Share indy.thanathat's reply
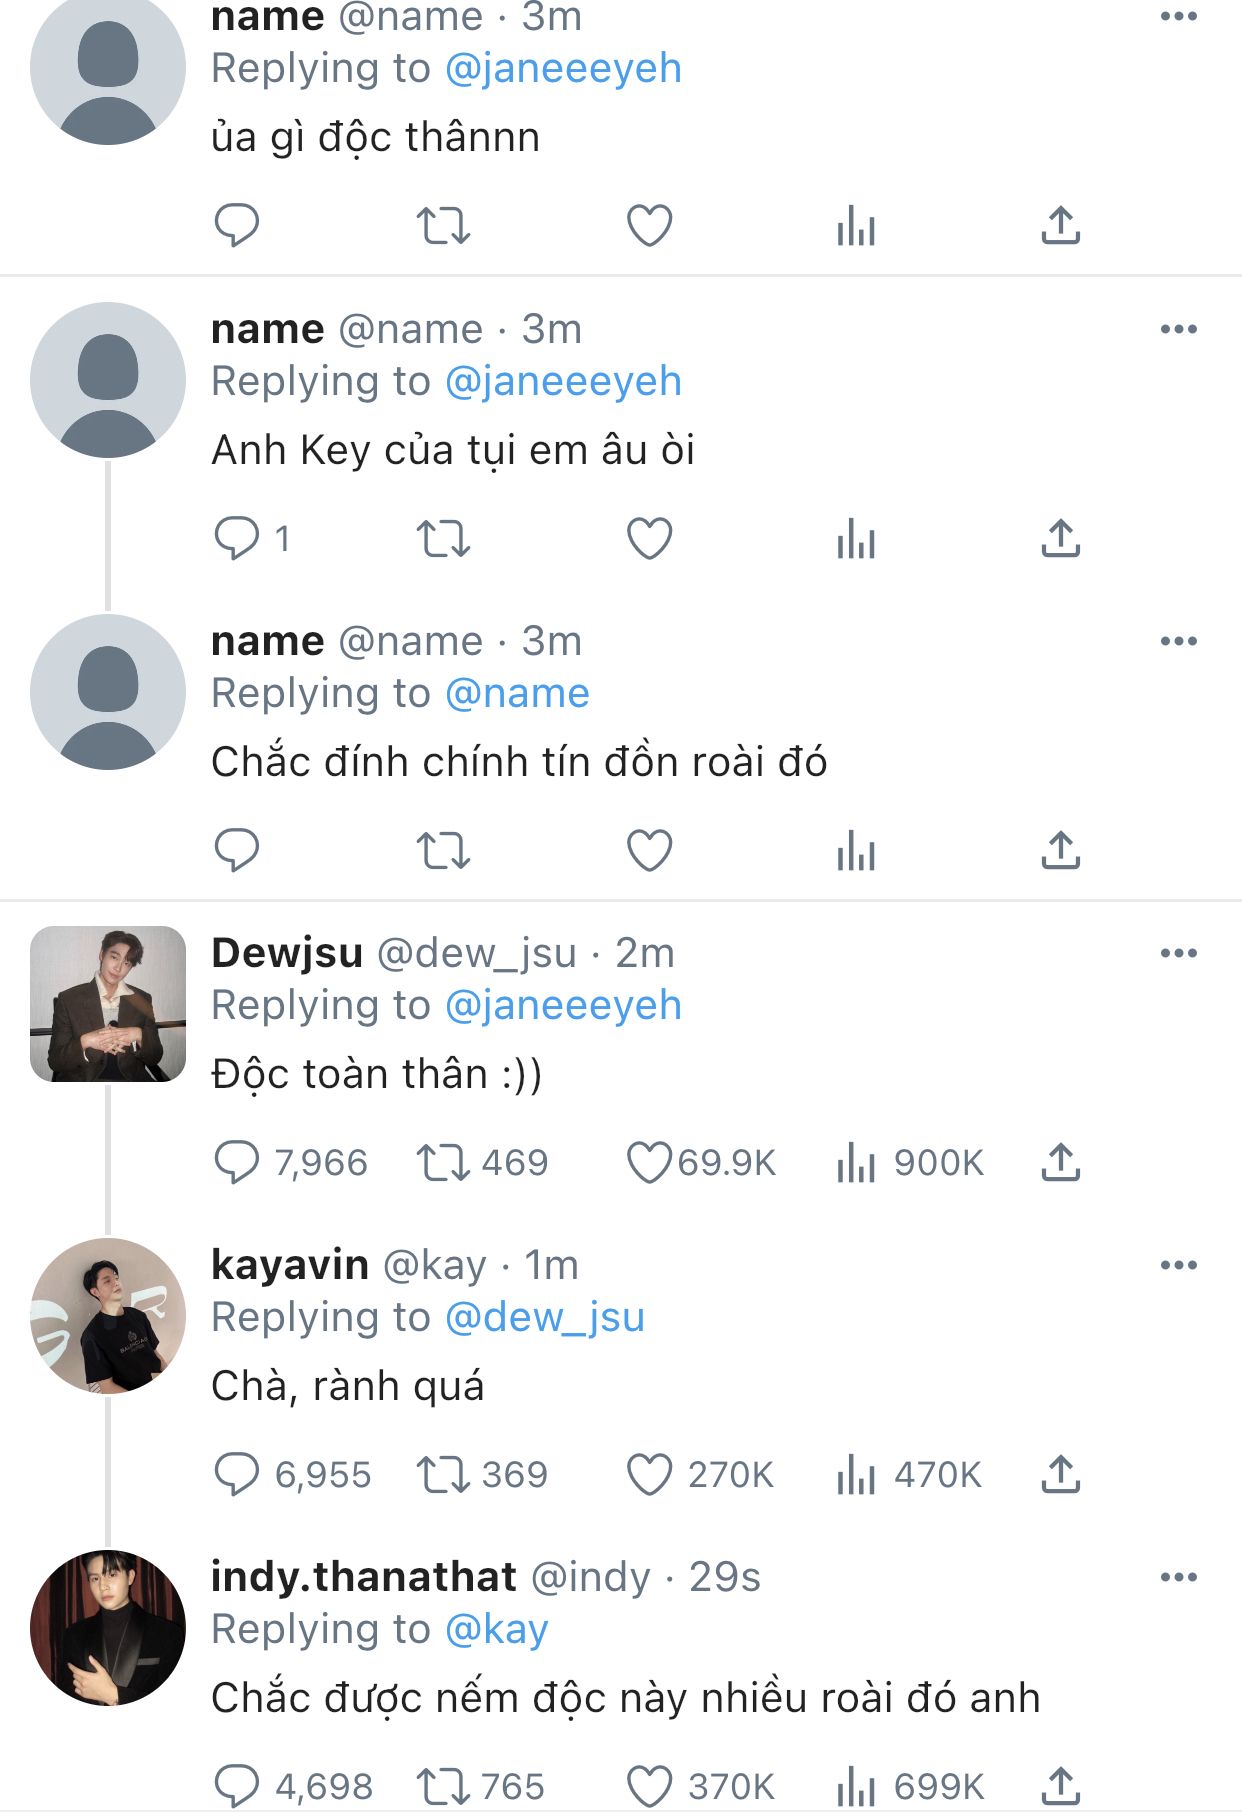 (1060, 1786)
